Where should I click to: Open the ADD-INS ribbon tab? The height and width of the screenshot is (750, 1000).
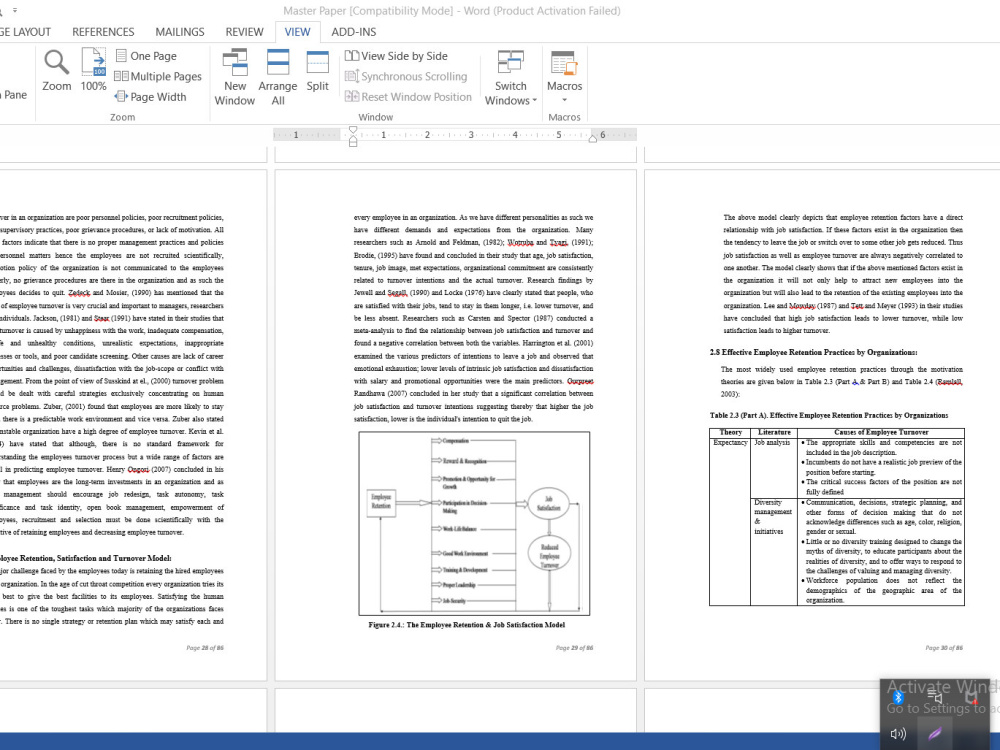pyautogui.click(x=354, y=32)
